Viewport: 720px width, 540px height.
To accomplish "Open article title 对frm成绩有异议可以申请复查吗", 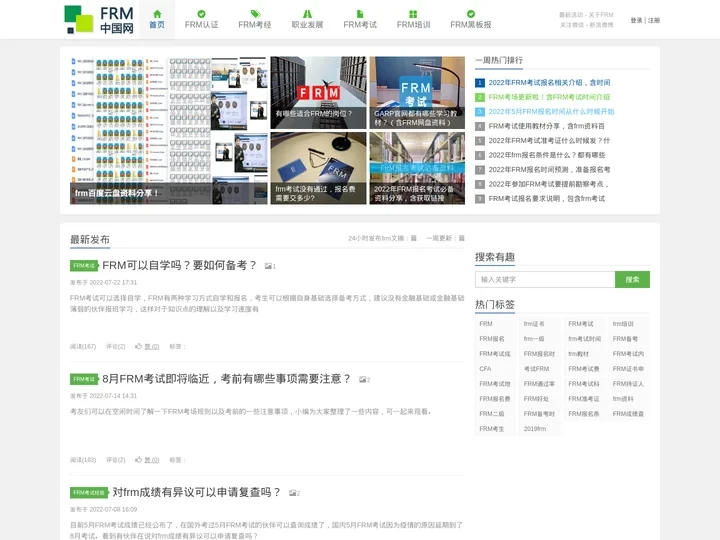I will tap(197, 492).
